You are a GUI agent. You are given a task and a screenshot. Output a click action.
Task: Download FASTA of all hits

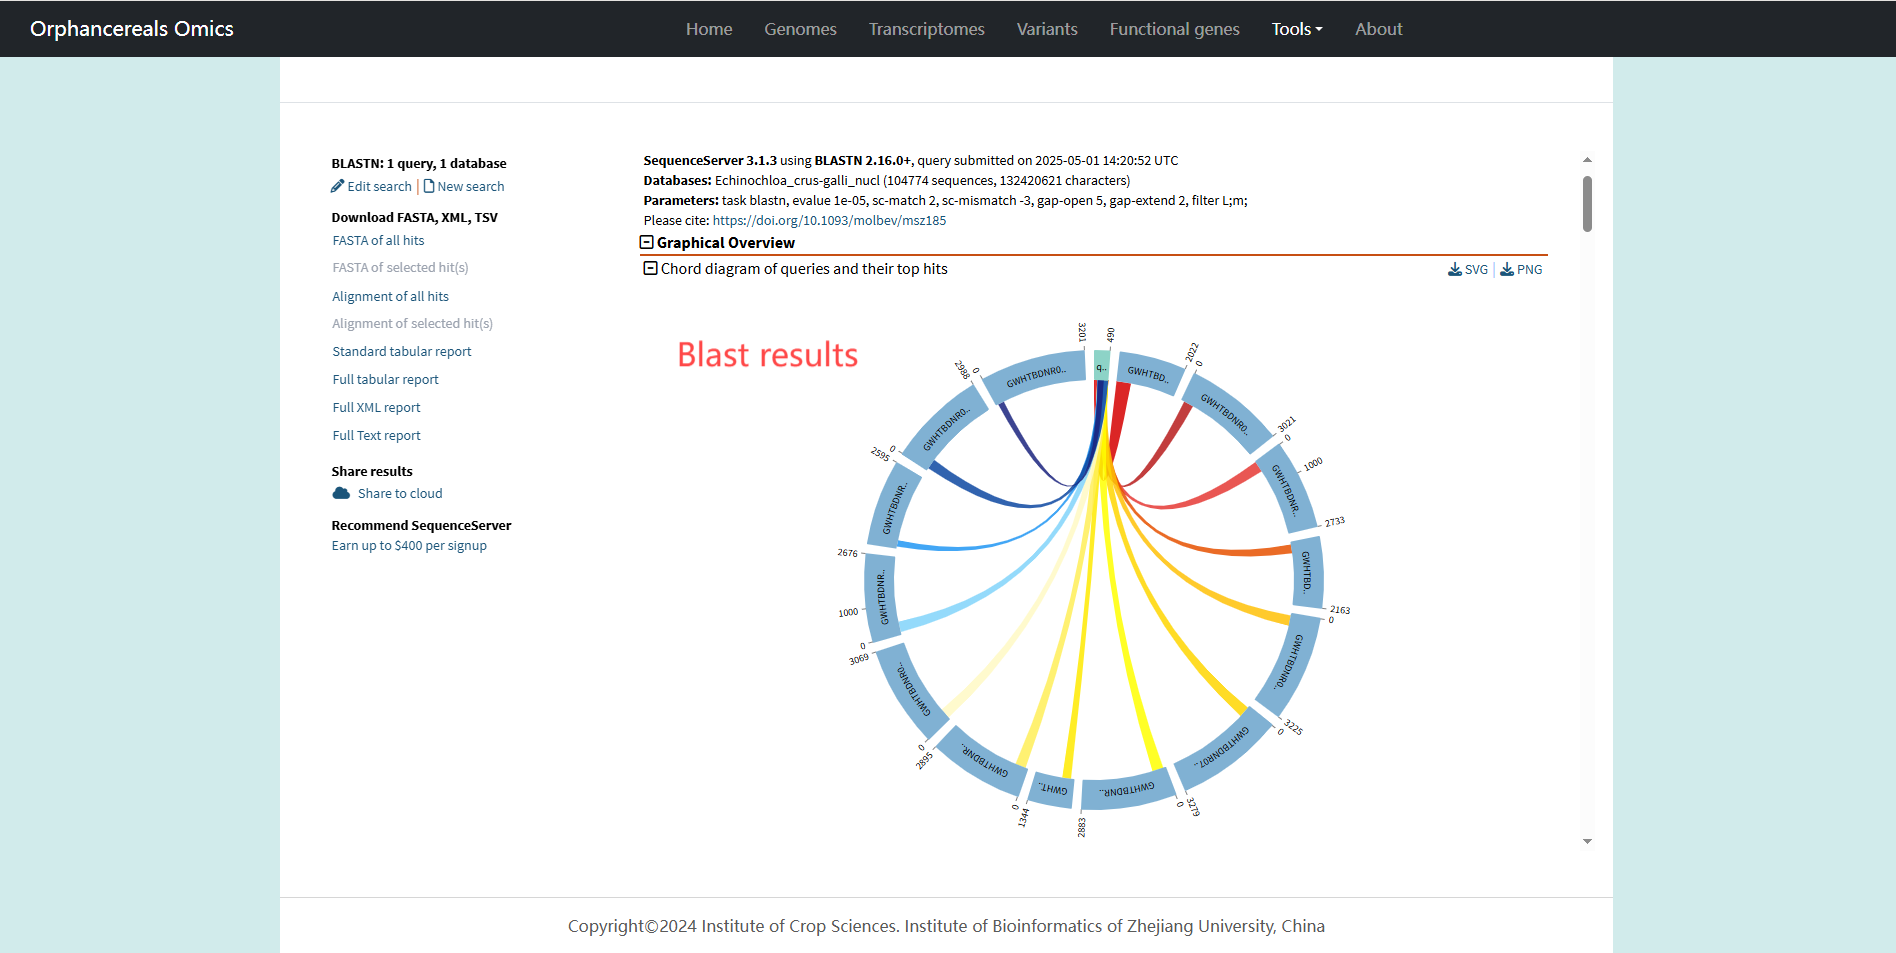click(378, 241)
